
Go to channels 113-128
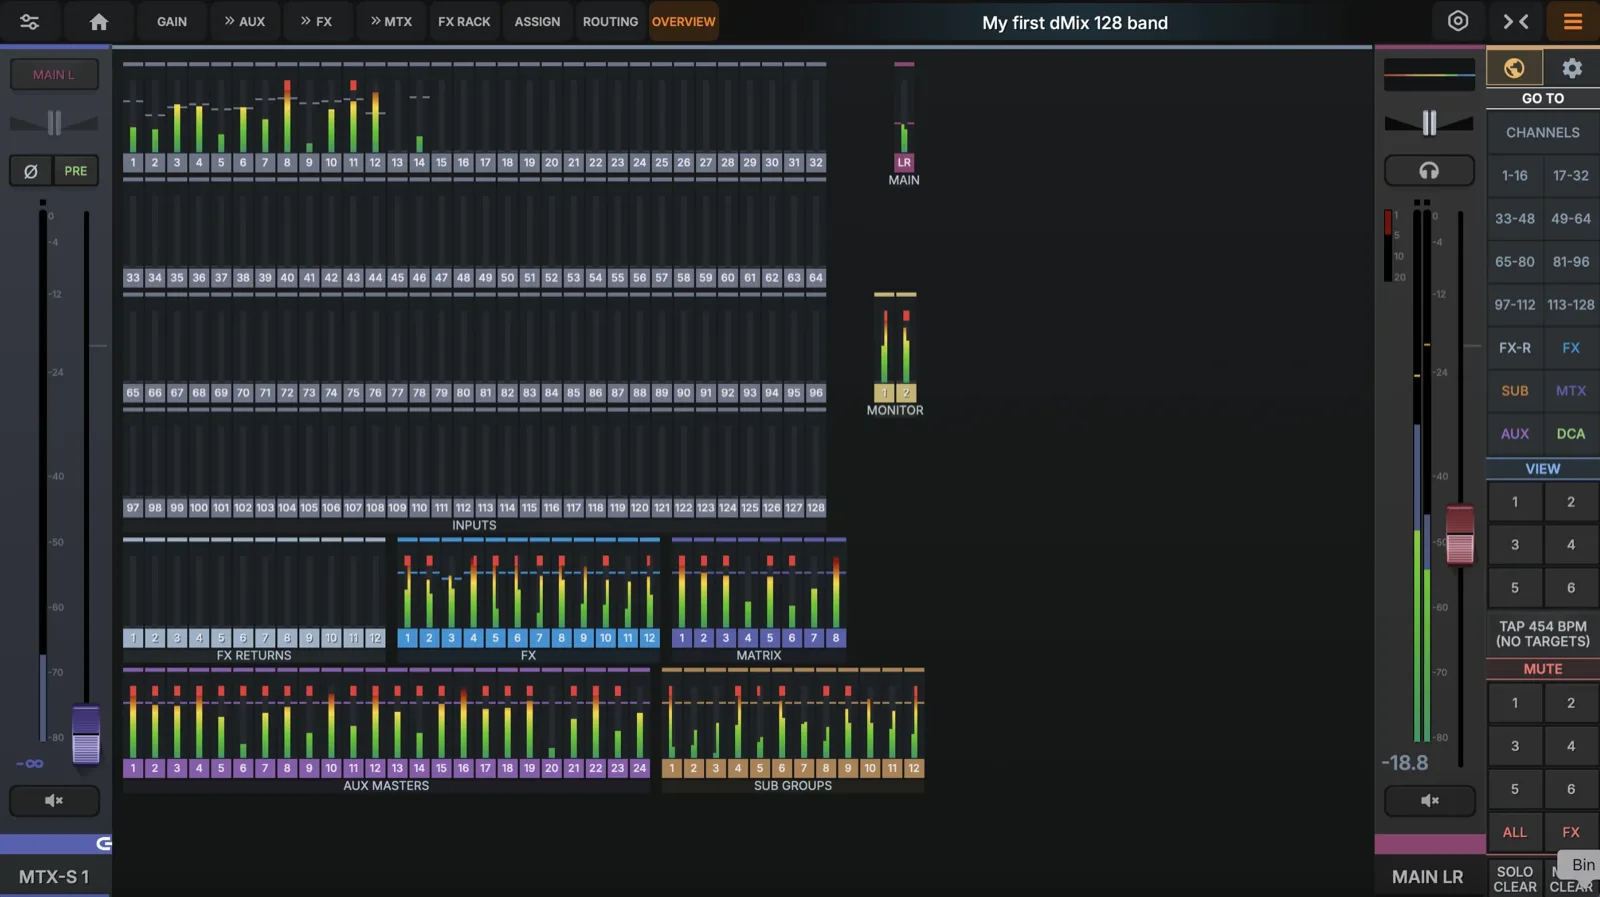[x=1571, y=305]
